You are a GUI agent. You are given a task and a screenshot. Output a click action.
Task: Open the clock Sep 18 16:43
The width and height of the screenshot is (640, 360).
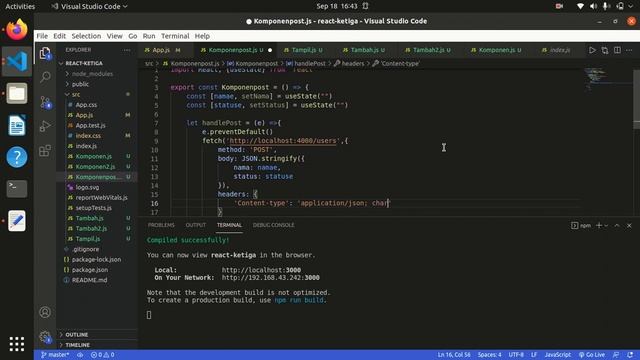[x=337, y=7]
